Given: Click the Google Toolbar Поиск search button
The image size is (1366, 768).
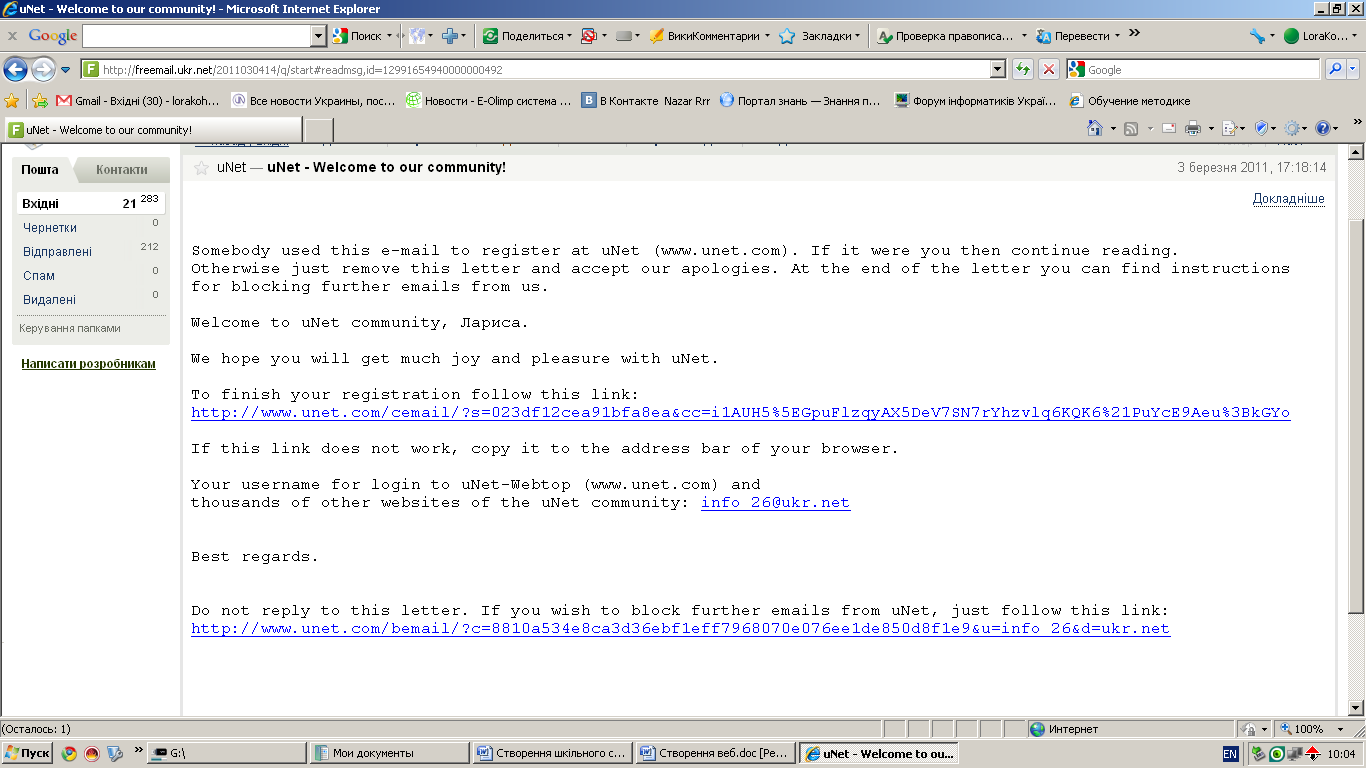Looking at the screenshot, I should click(358, 36).
